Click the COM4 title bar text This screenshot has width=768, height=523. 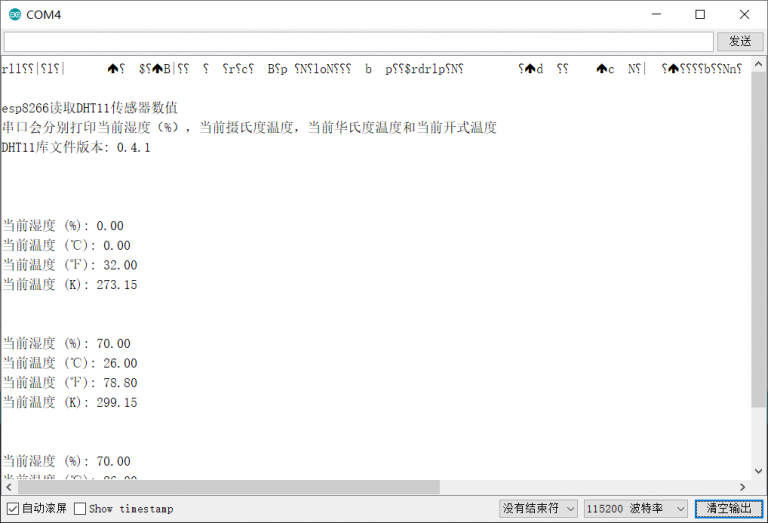pos(43,14)
